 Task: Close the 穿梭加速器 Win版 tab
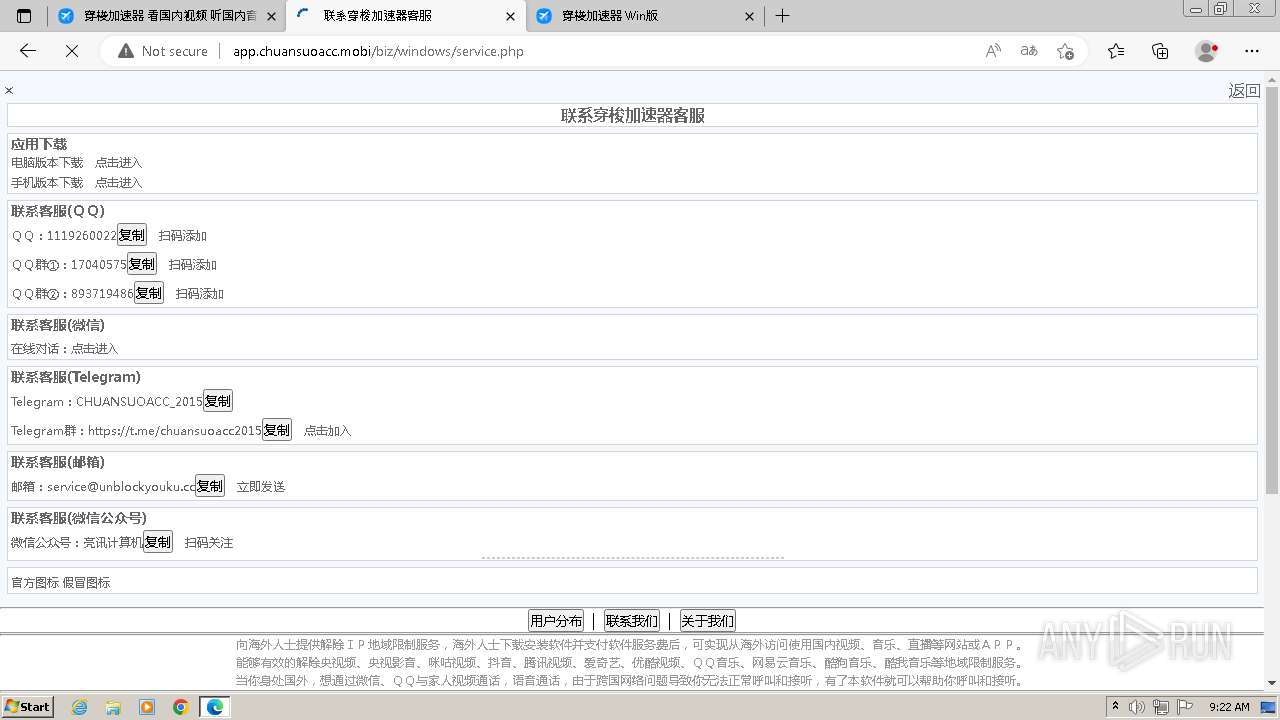(750, 16)
